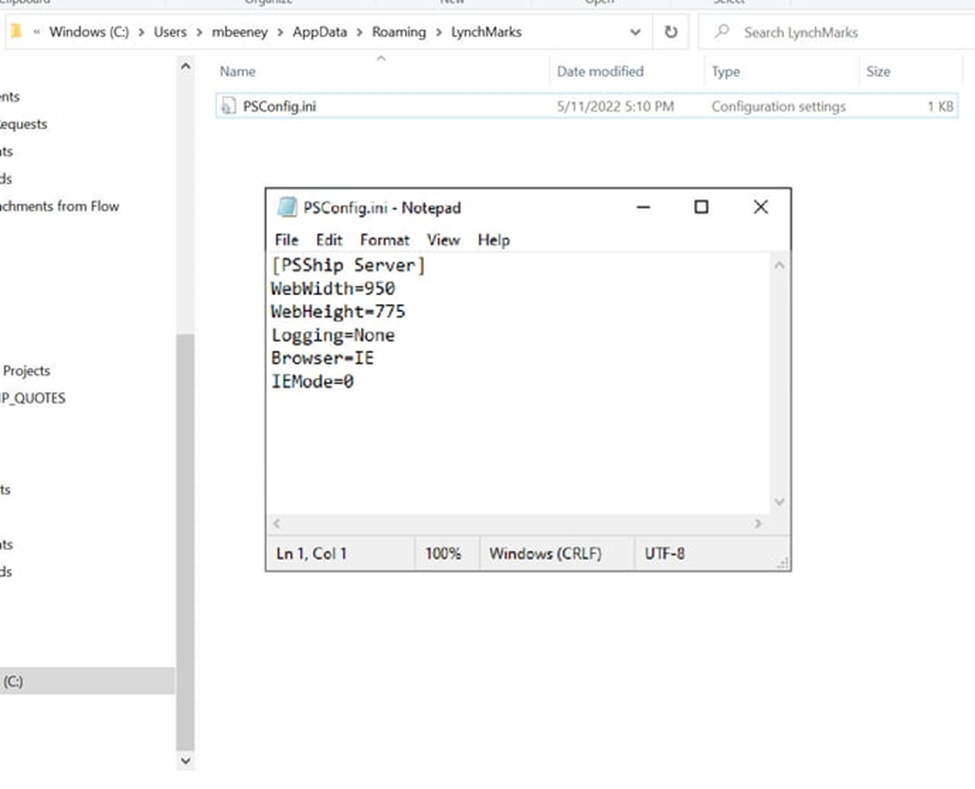The image size is (975, 789).
Task: Open the address bar history dropdown
Action: 635,31
